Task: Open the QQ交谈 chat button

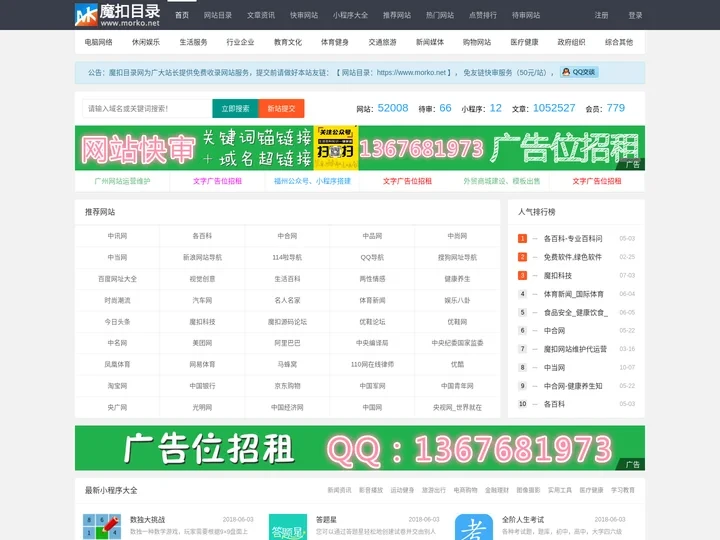Action: (x=579, y=72)
